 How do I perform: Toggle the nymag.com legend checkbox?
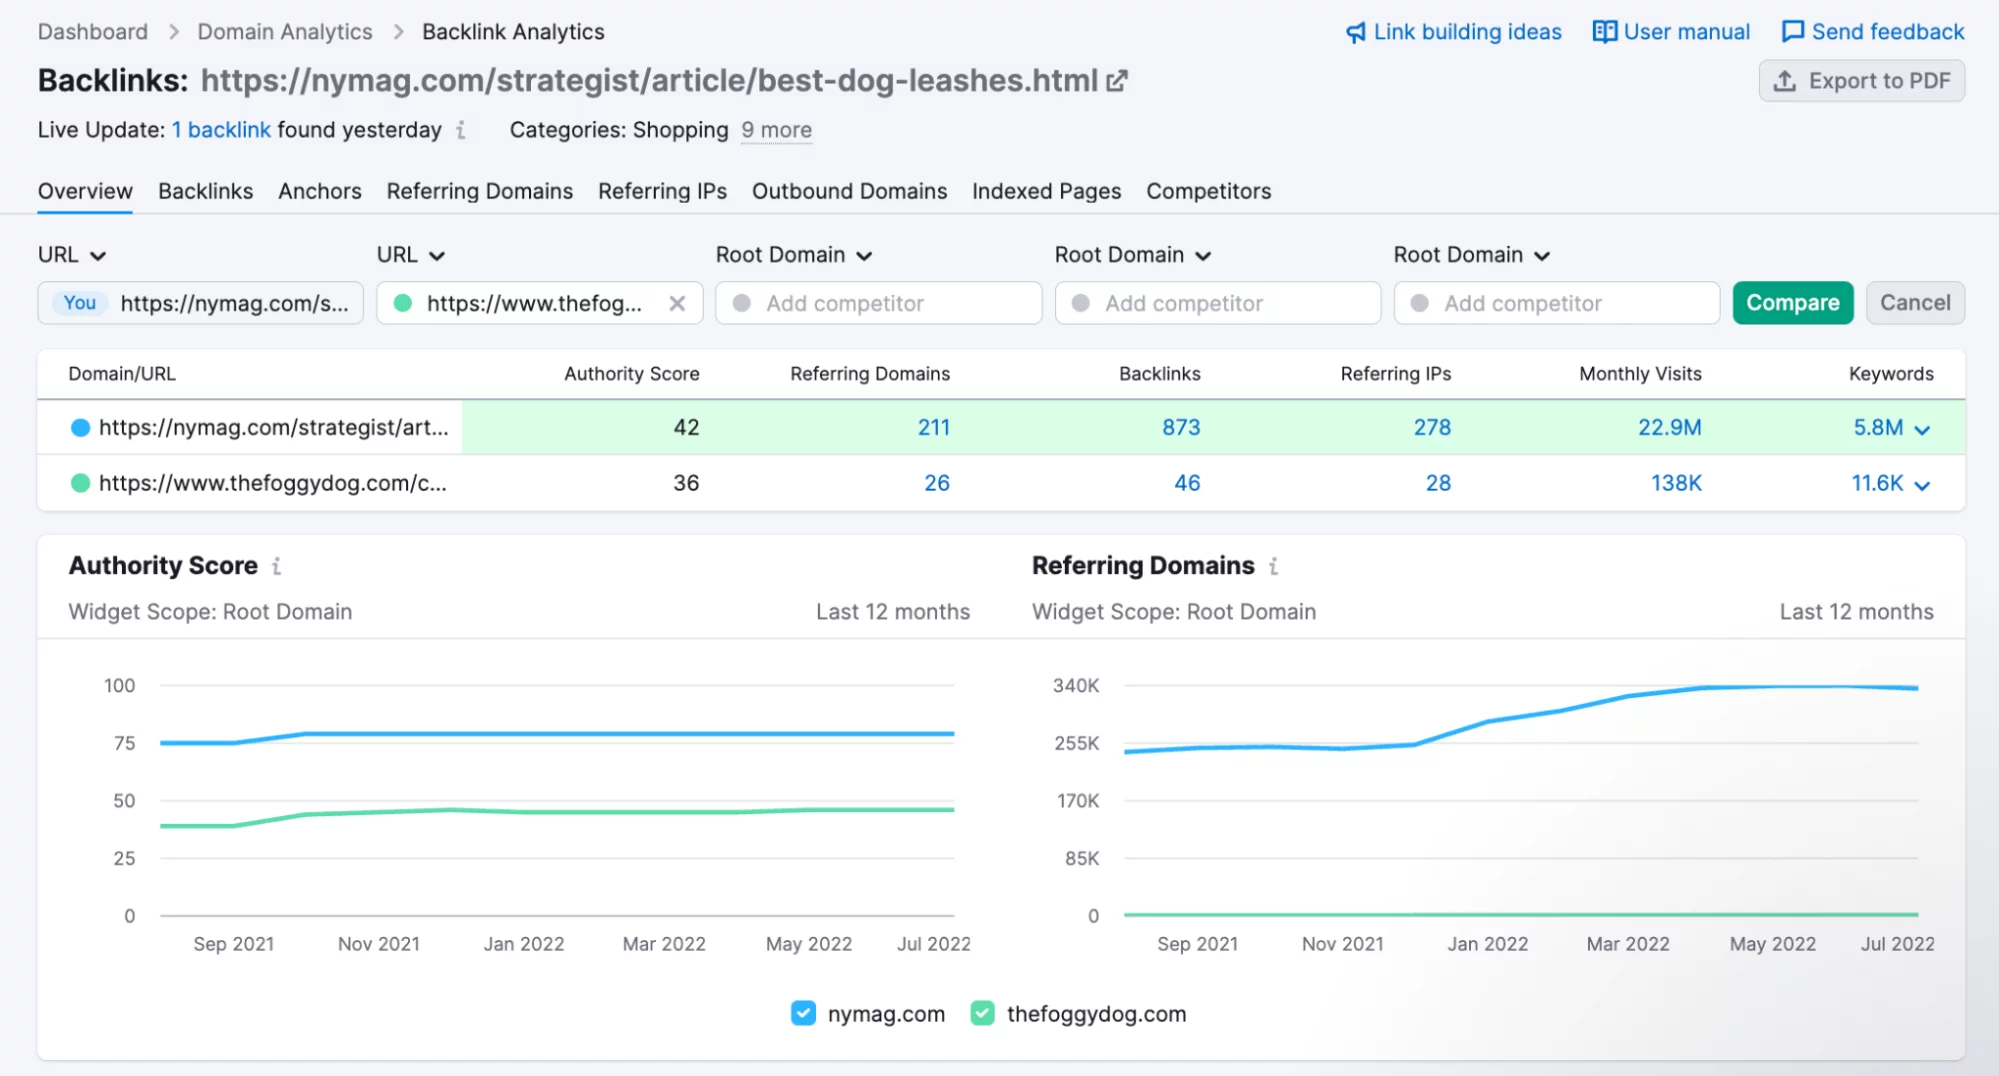(x=803, y=1013)
